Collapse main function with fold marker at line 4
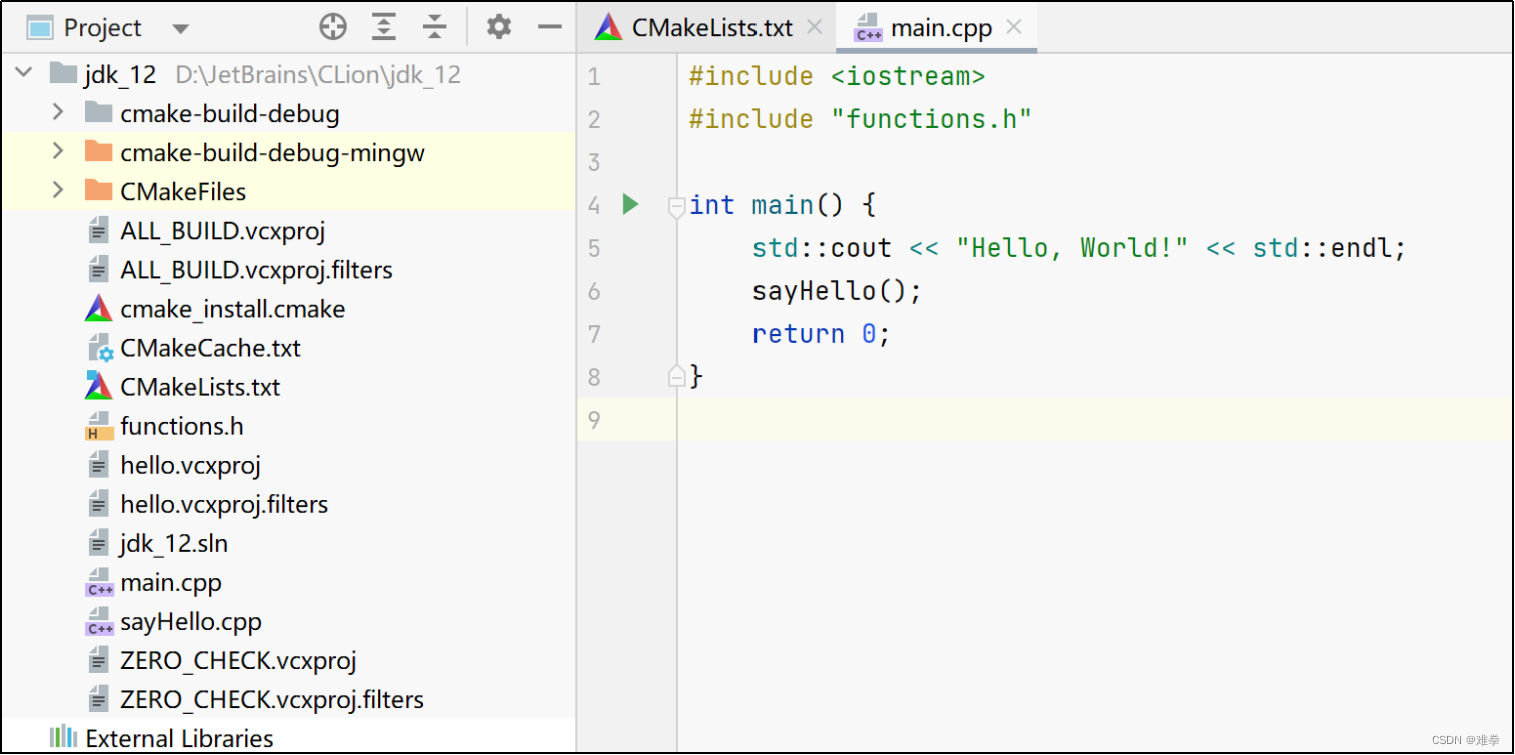Image resolution: width=1515 pixels, height=755 pixels. tap(676, 206)
